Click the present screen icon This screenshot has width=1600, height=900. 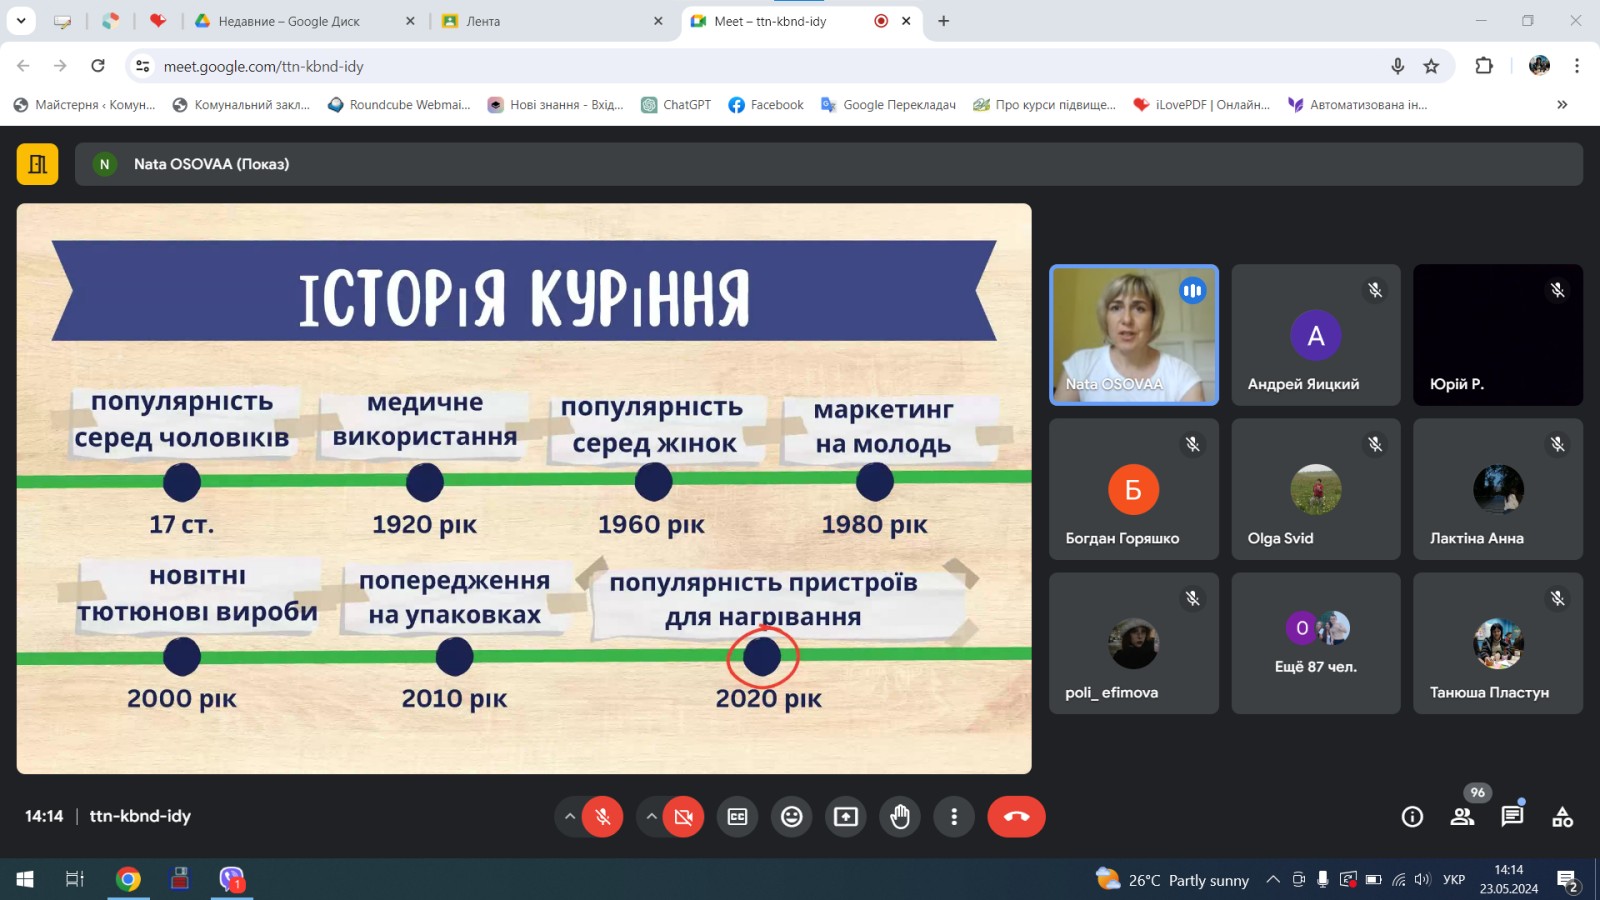(x=846, y=817)
